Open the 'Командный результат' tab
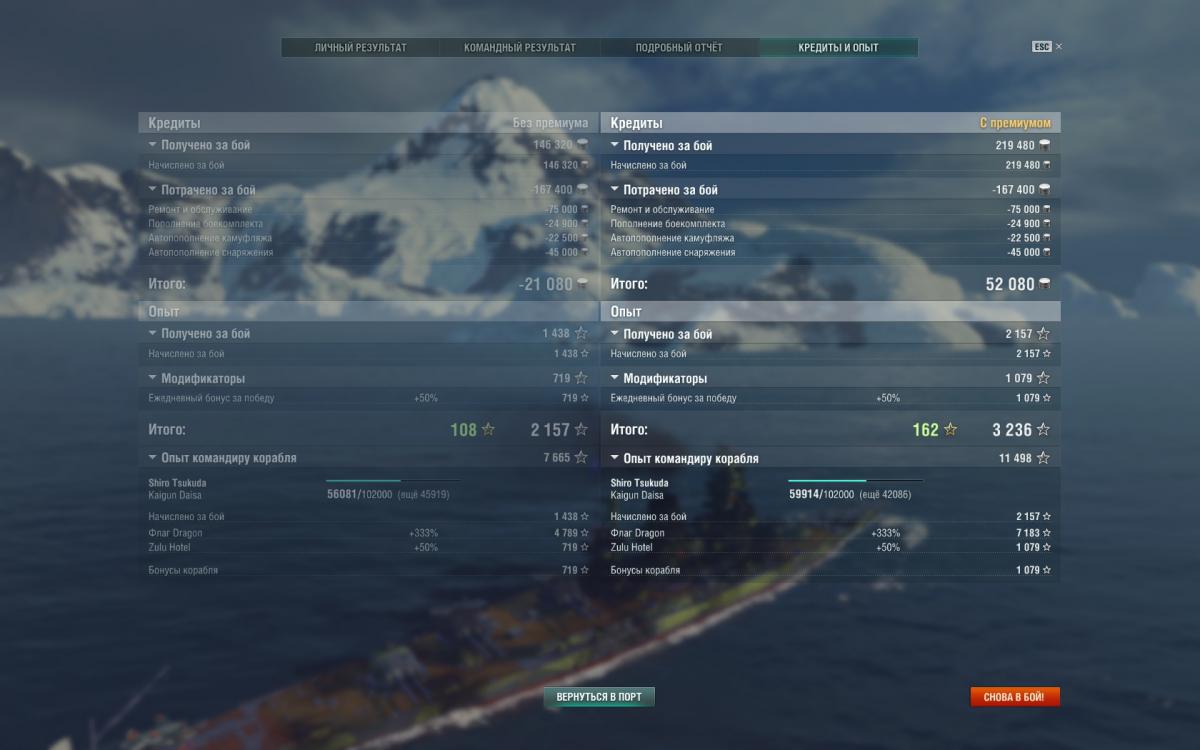 tap(520, 47)
